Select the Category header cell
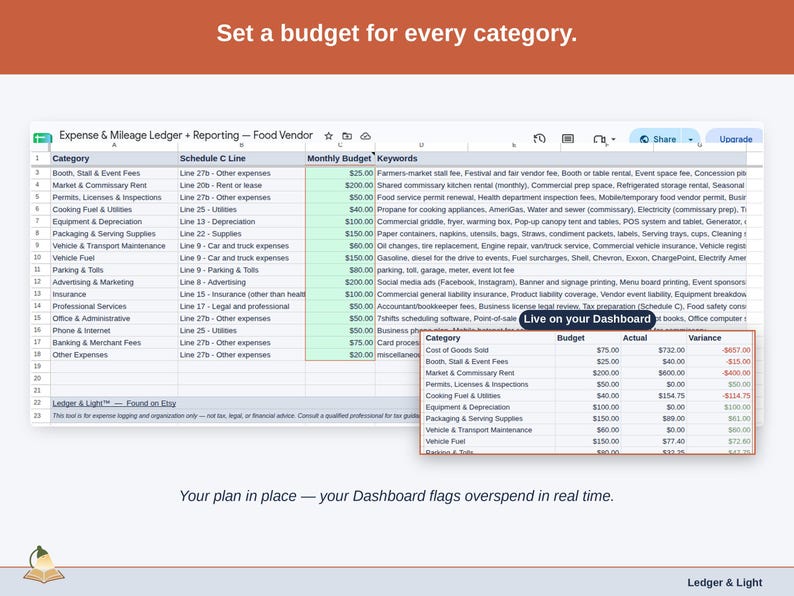This screenshot has width=794, height=596. tap(114, 158)
